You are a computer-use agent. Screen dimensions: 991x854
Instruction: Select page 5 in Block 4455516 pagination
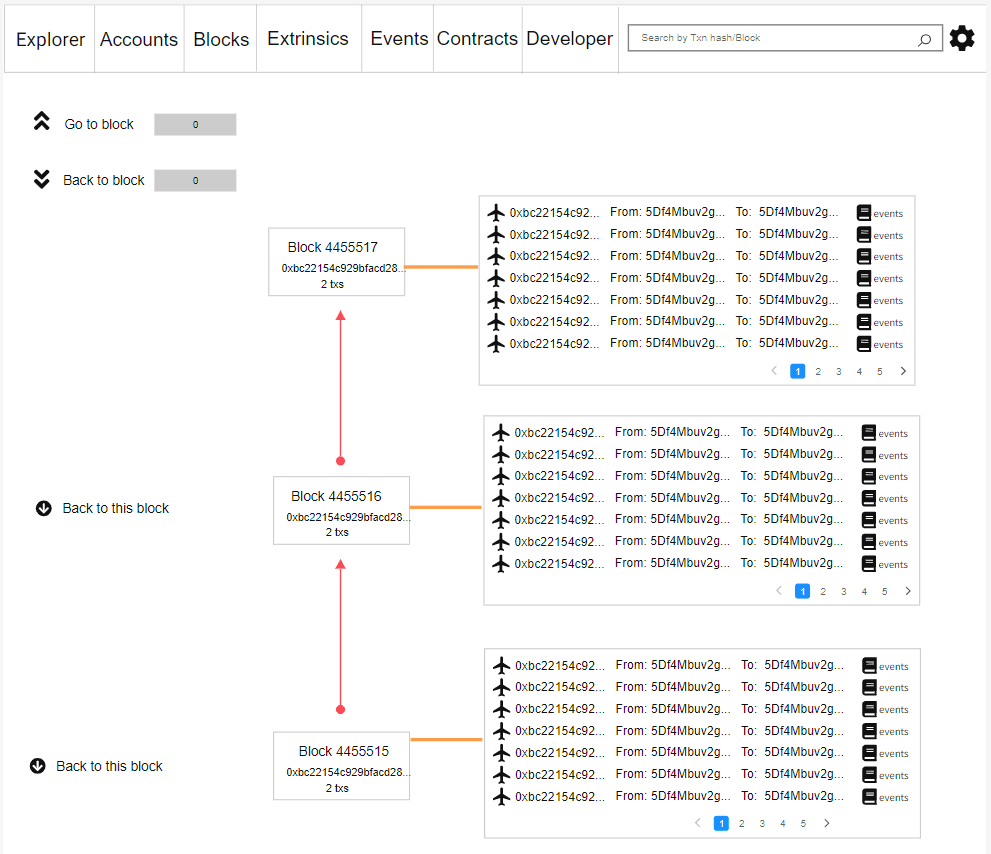tap(884, 591)
